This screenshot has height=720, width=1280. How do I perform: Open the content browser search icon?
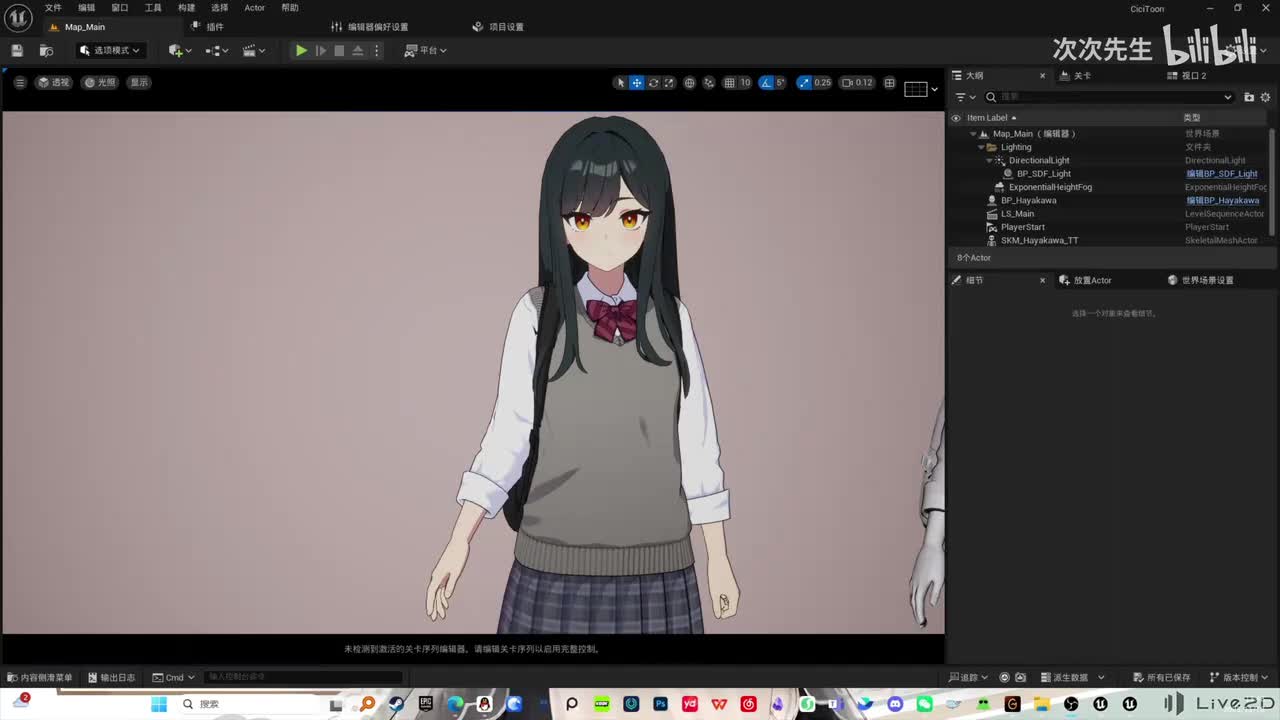coord(46,50)
